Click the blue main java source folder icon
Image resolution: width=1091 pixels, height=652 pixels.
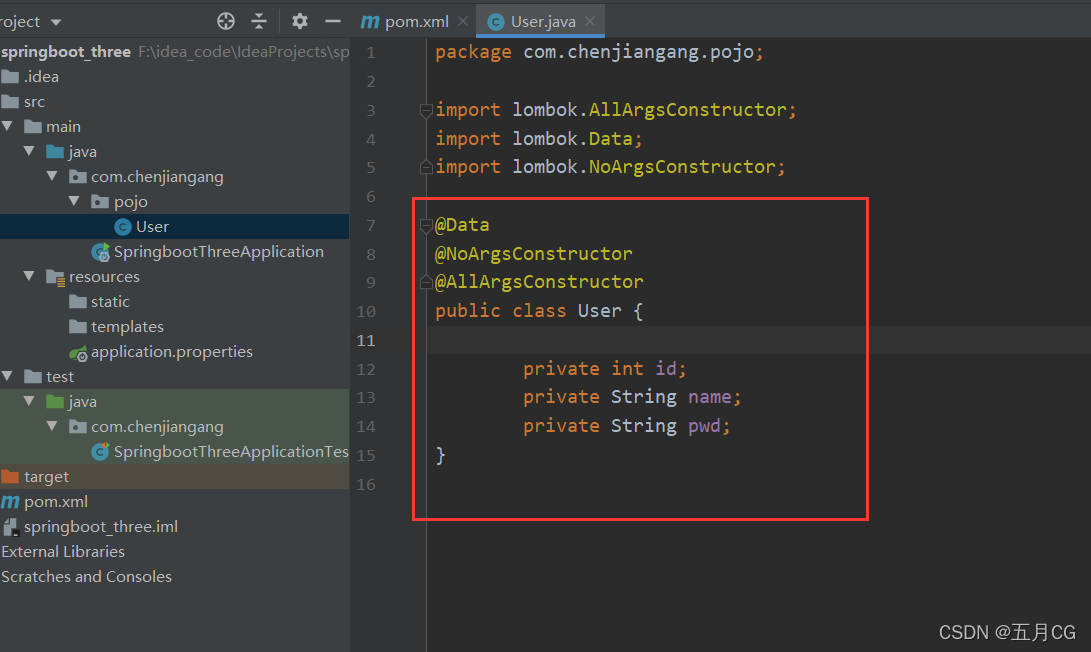[55, 151]
